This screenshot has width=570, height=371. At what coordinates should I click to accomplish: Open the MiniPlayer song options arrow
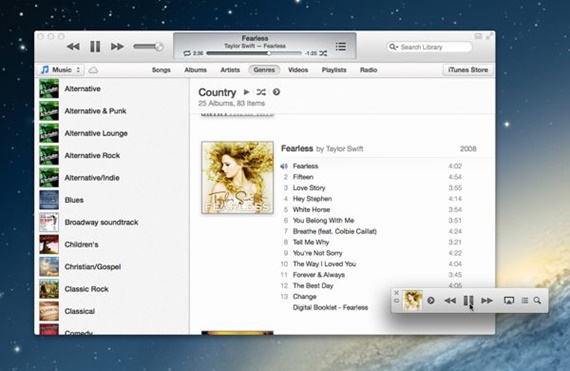[x=431, y=301]
